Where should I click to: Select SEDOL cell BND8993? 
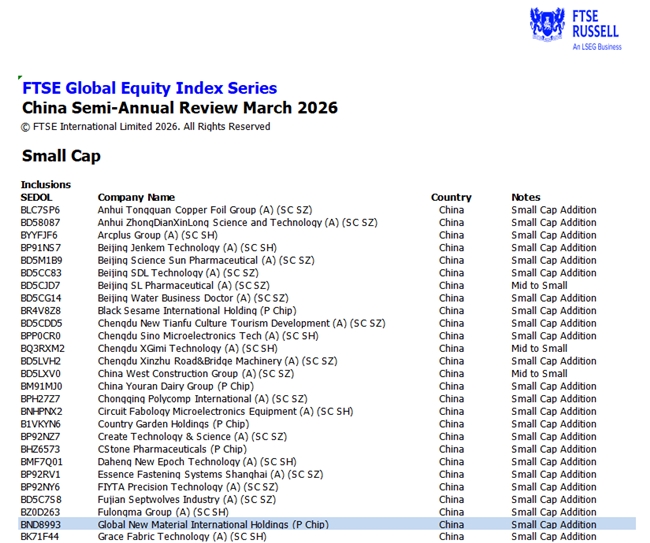pyautogui.click(x=41, y=524)
